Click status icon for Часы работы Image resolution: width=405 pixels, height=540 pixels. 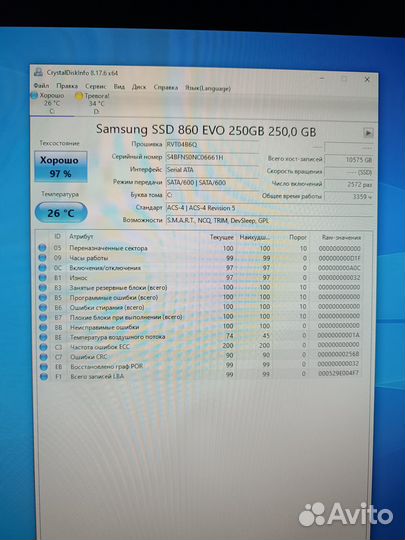click(42, 258)
